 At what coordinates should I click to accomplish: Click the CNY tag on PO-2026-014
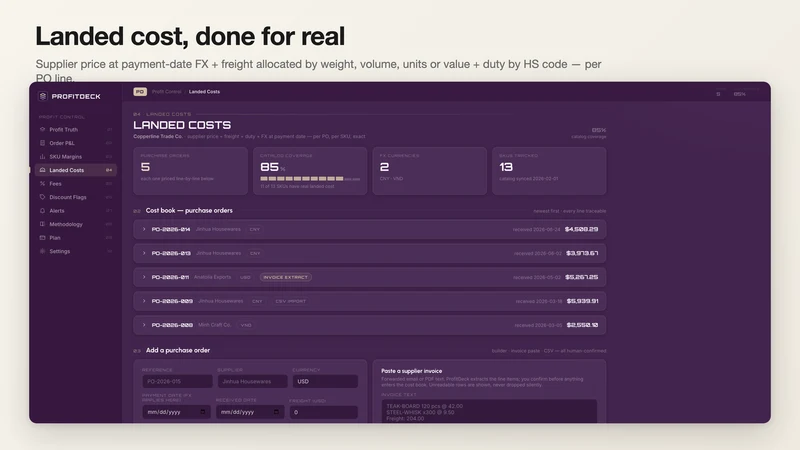point(255,229)
